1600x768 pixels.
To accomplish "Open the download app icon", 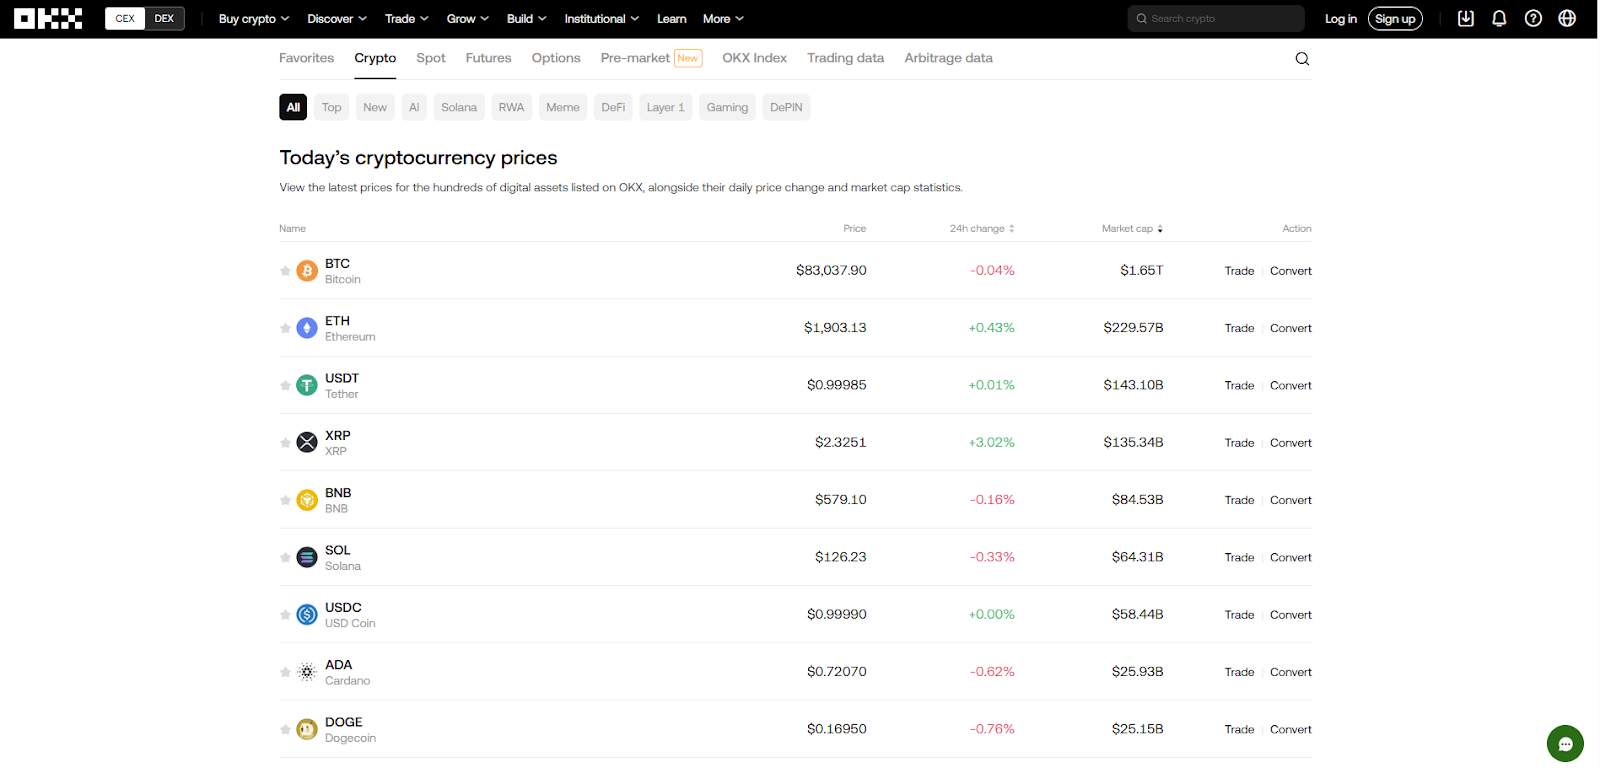I will pos(1466,18).
